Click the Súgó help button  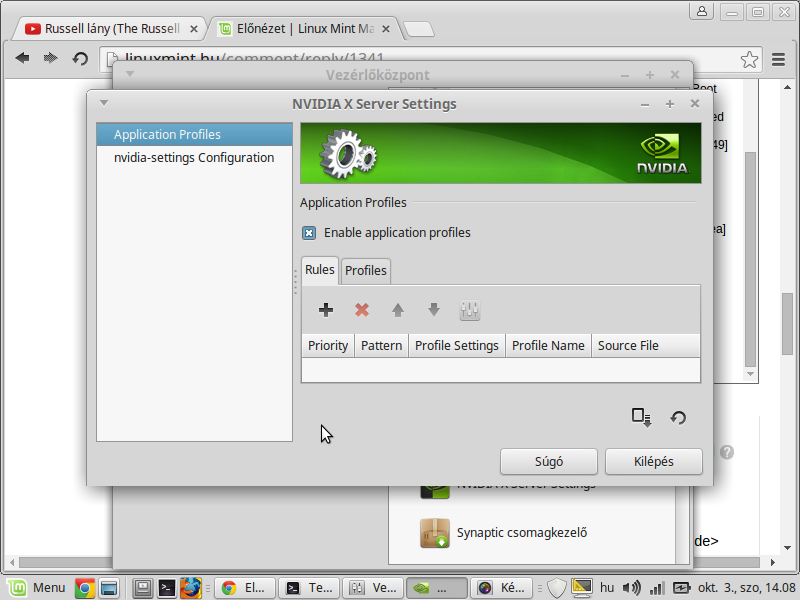pyautogui.click(x=548, y=461)
